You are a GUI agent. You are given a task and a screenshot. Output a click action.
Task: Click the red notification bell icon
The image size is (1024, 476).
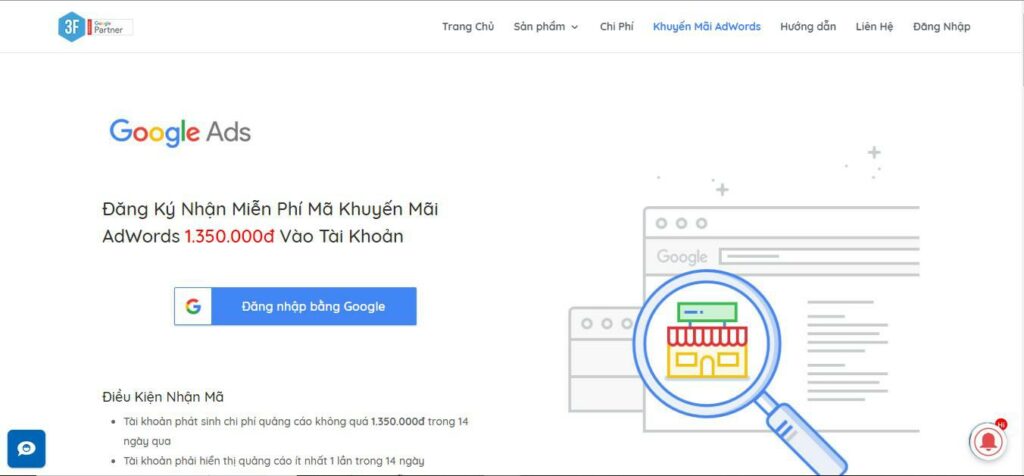pyautogui.click(x=987, y=441)
